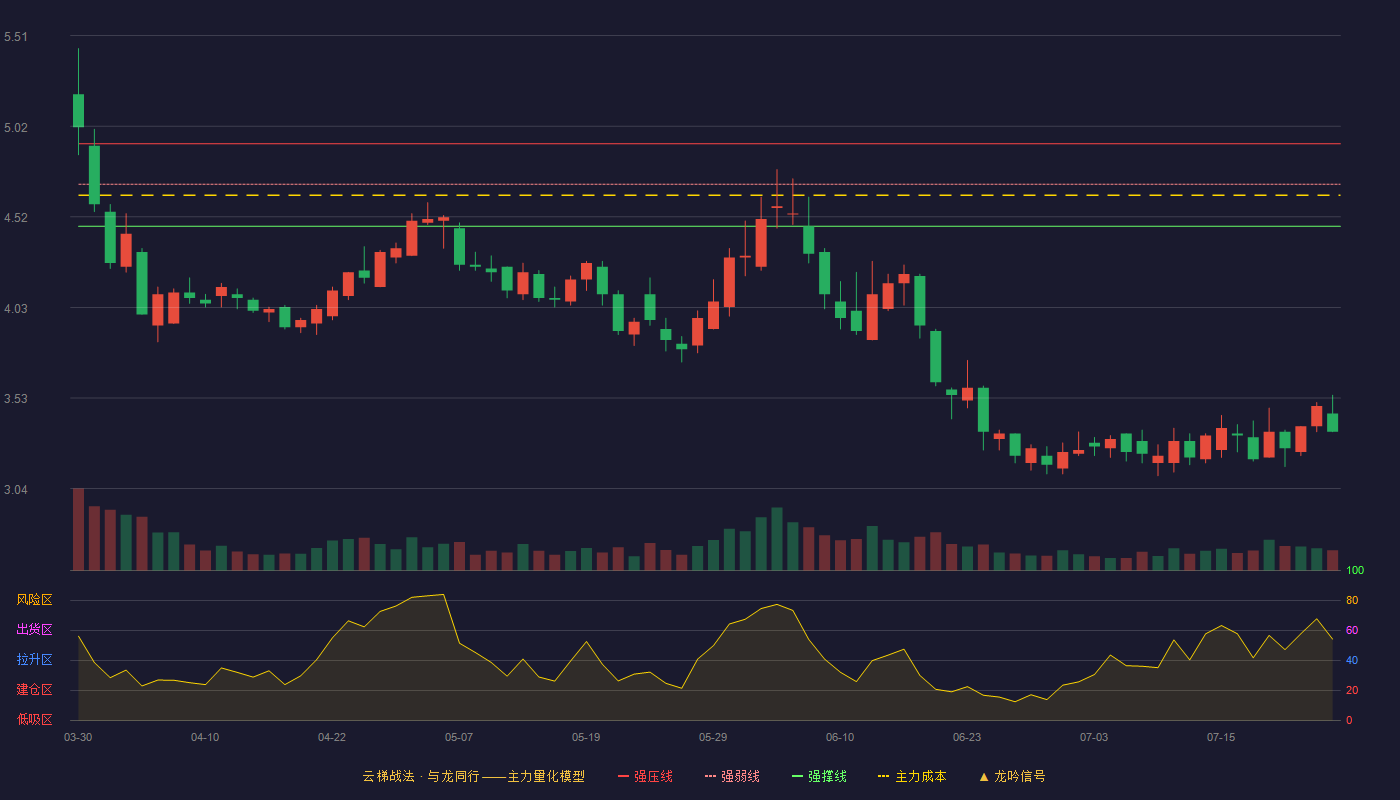Toggle the 强弱线 legend item
Viewport: 1400px width, 800px height.
[732, 776]
